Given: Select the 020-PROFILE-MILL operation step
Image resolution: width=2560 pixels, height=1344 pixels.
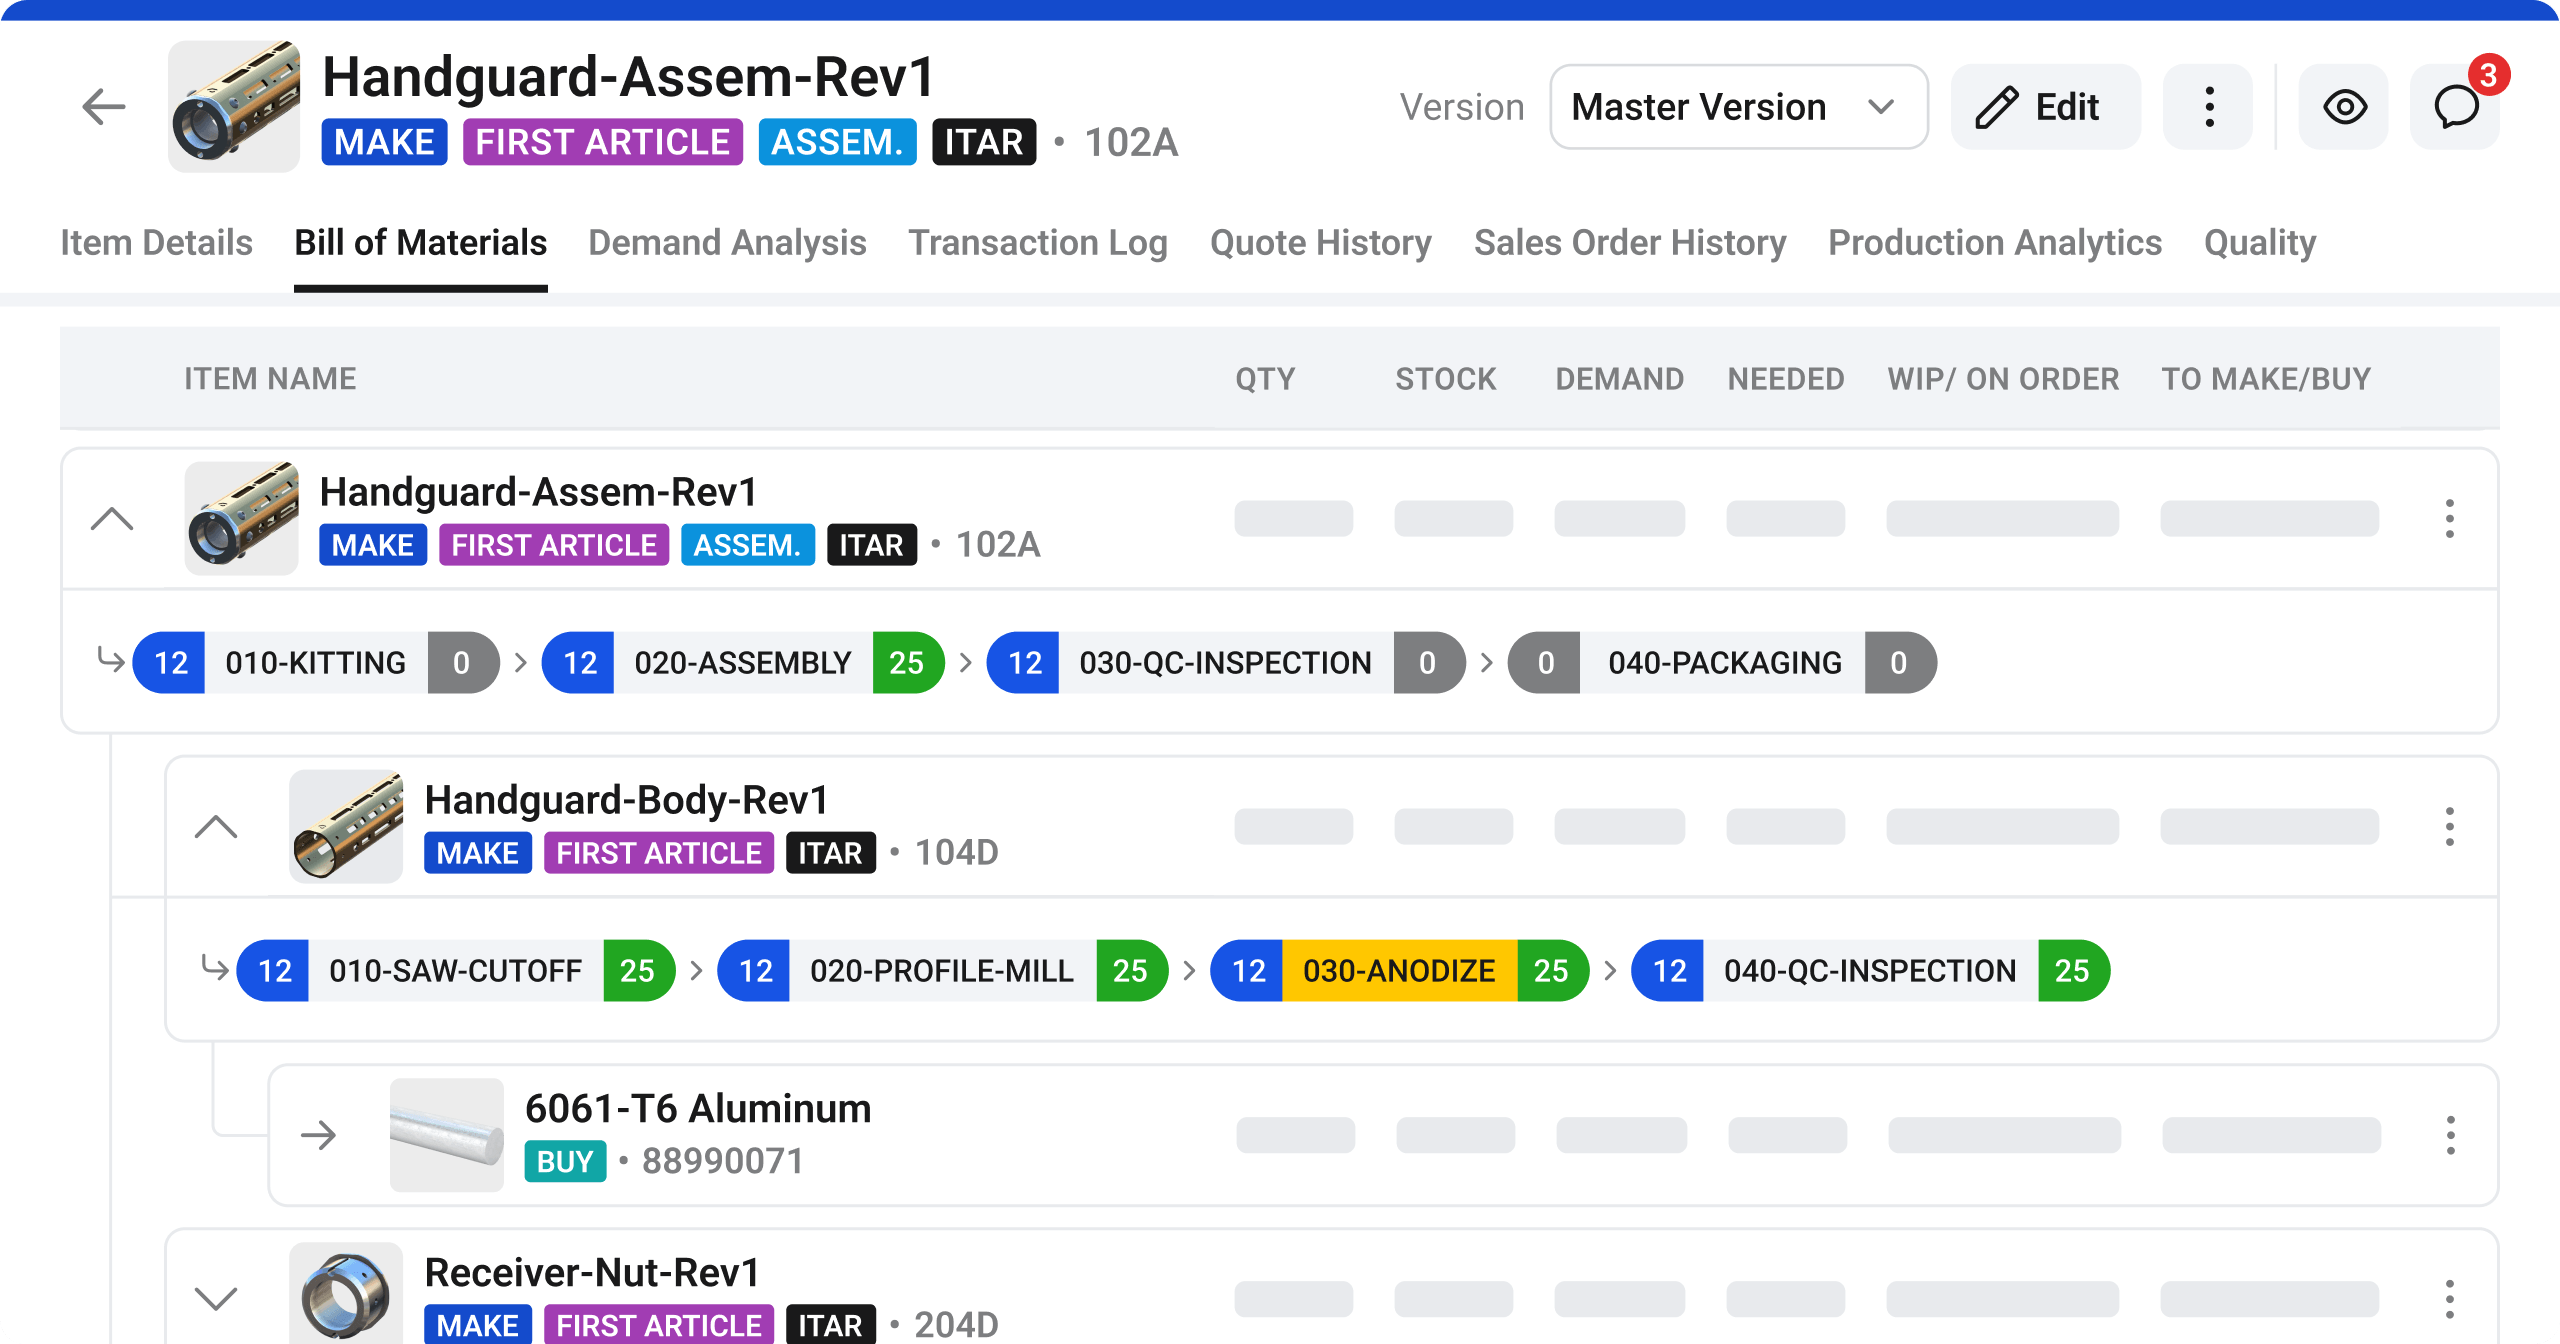Looking at the screenshot, I should pos(943,970).
